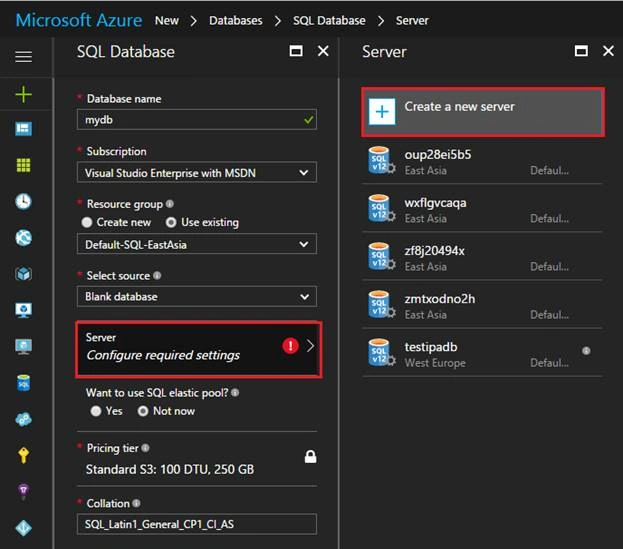623x549 pixels.
Task: Click Pricing tier info icon
Action: click(x=145, y=448)
